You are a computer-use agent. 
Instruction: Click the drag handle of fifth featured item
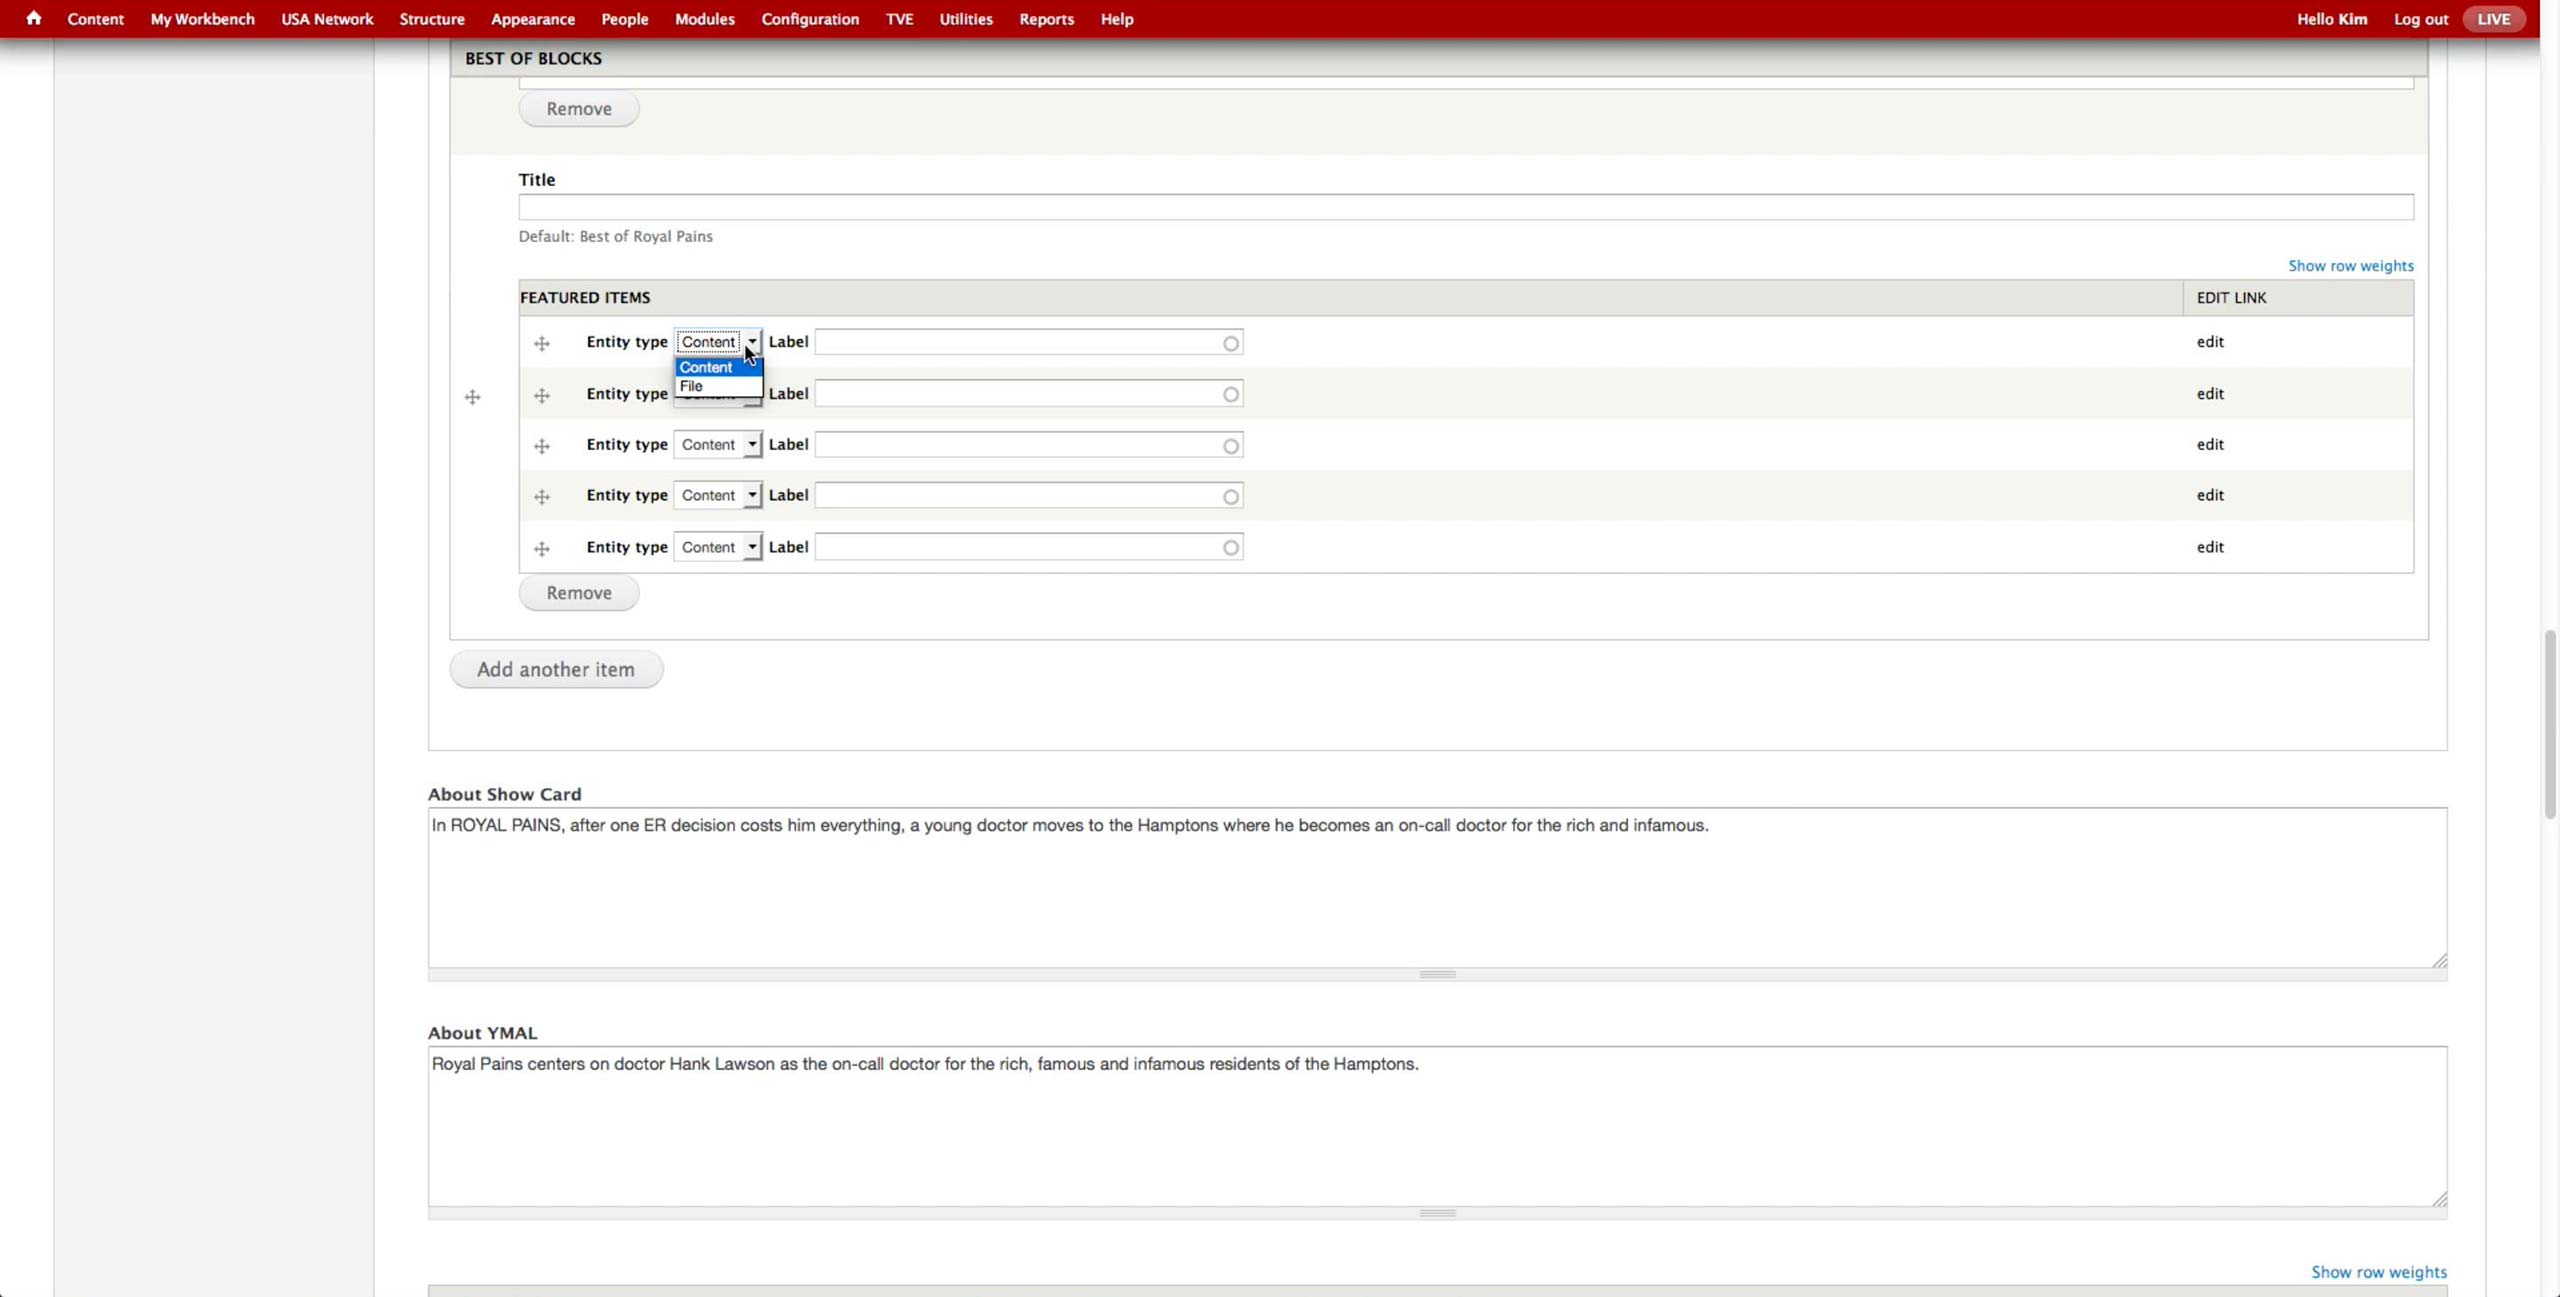point(542,548)
